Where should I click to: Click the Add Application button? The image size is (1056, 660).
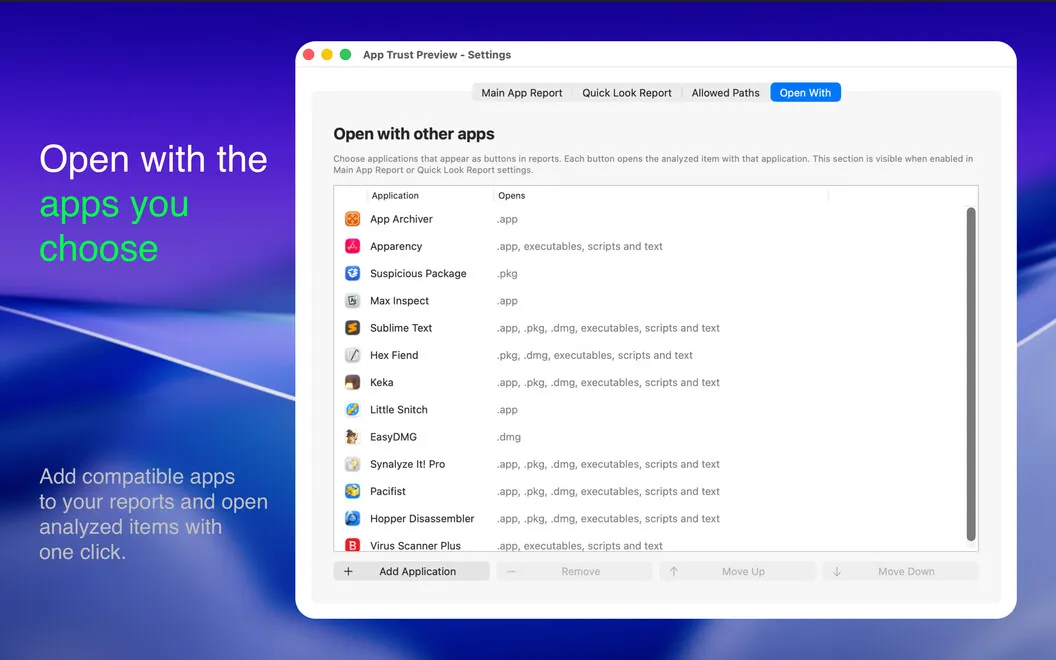click(x=411, y=571)
